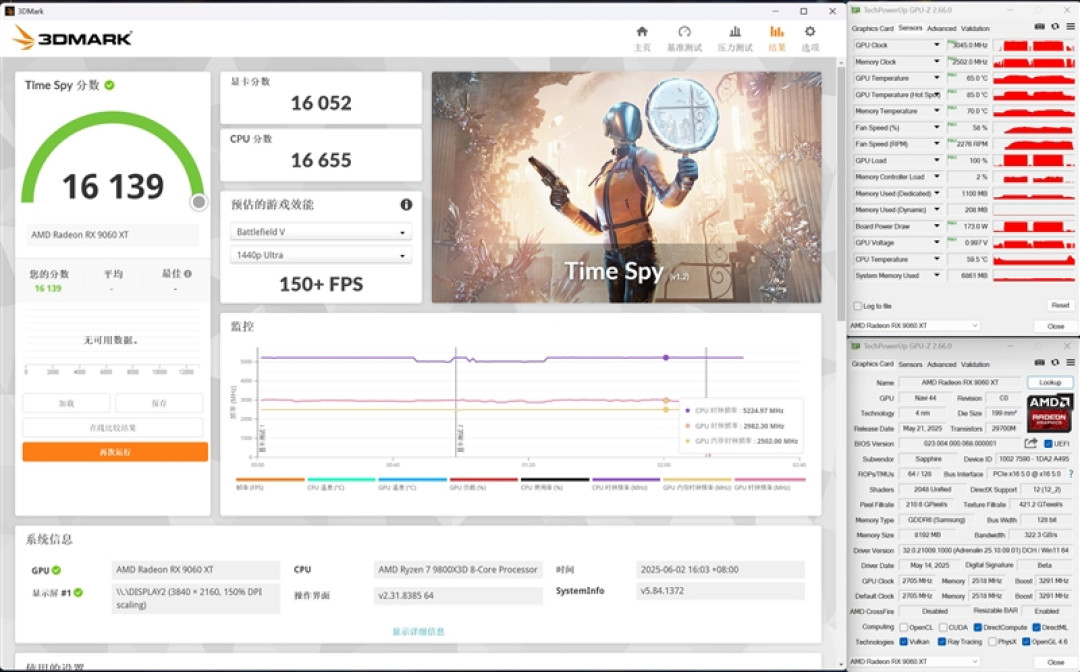Open the Board Power Draw sensor dropdown
1080x672 pixels.
click(x=937, y=226)
